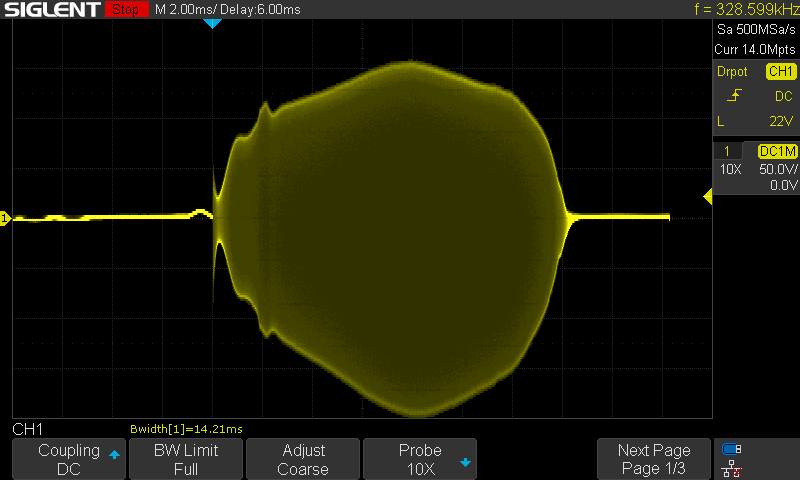The height and width of the screenshot is (480, 800).
Task: Open the Probe 10X dropdown
Action: 420,459
